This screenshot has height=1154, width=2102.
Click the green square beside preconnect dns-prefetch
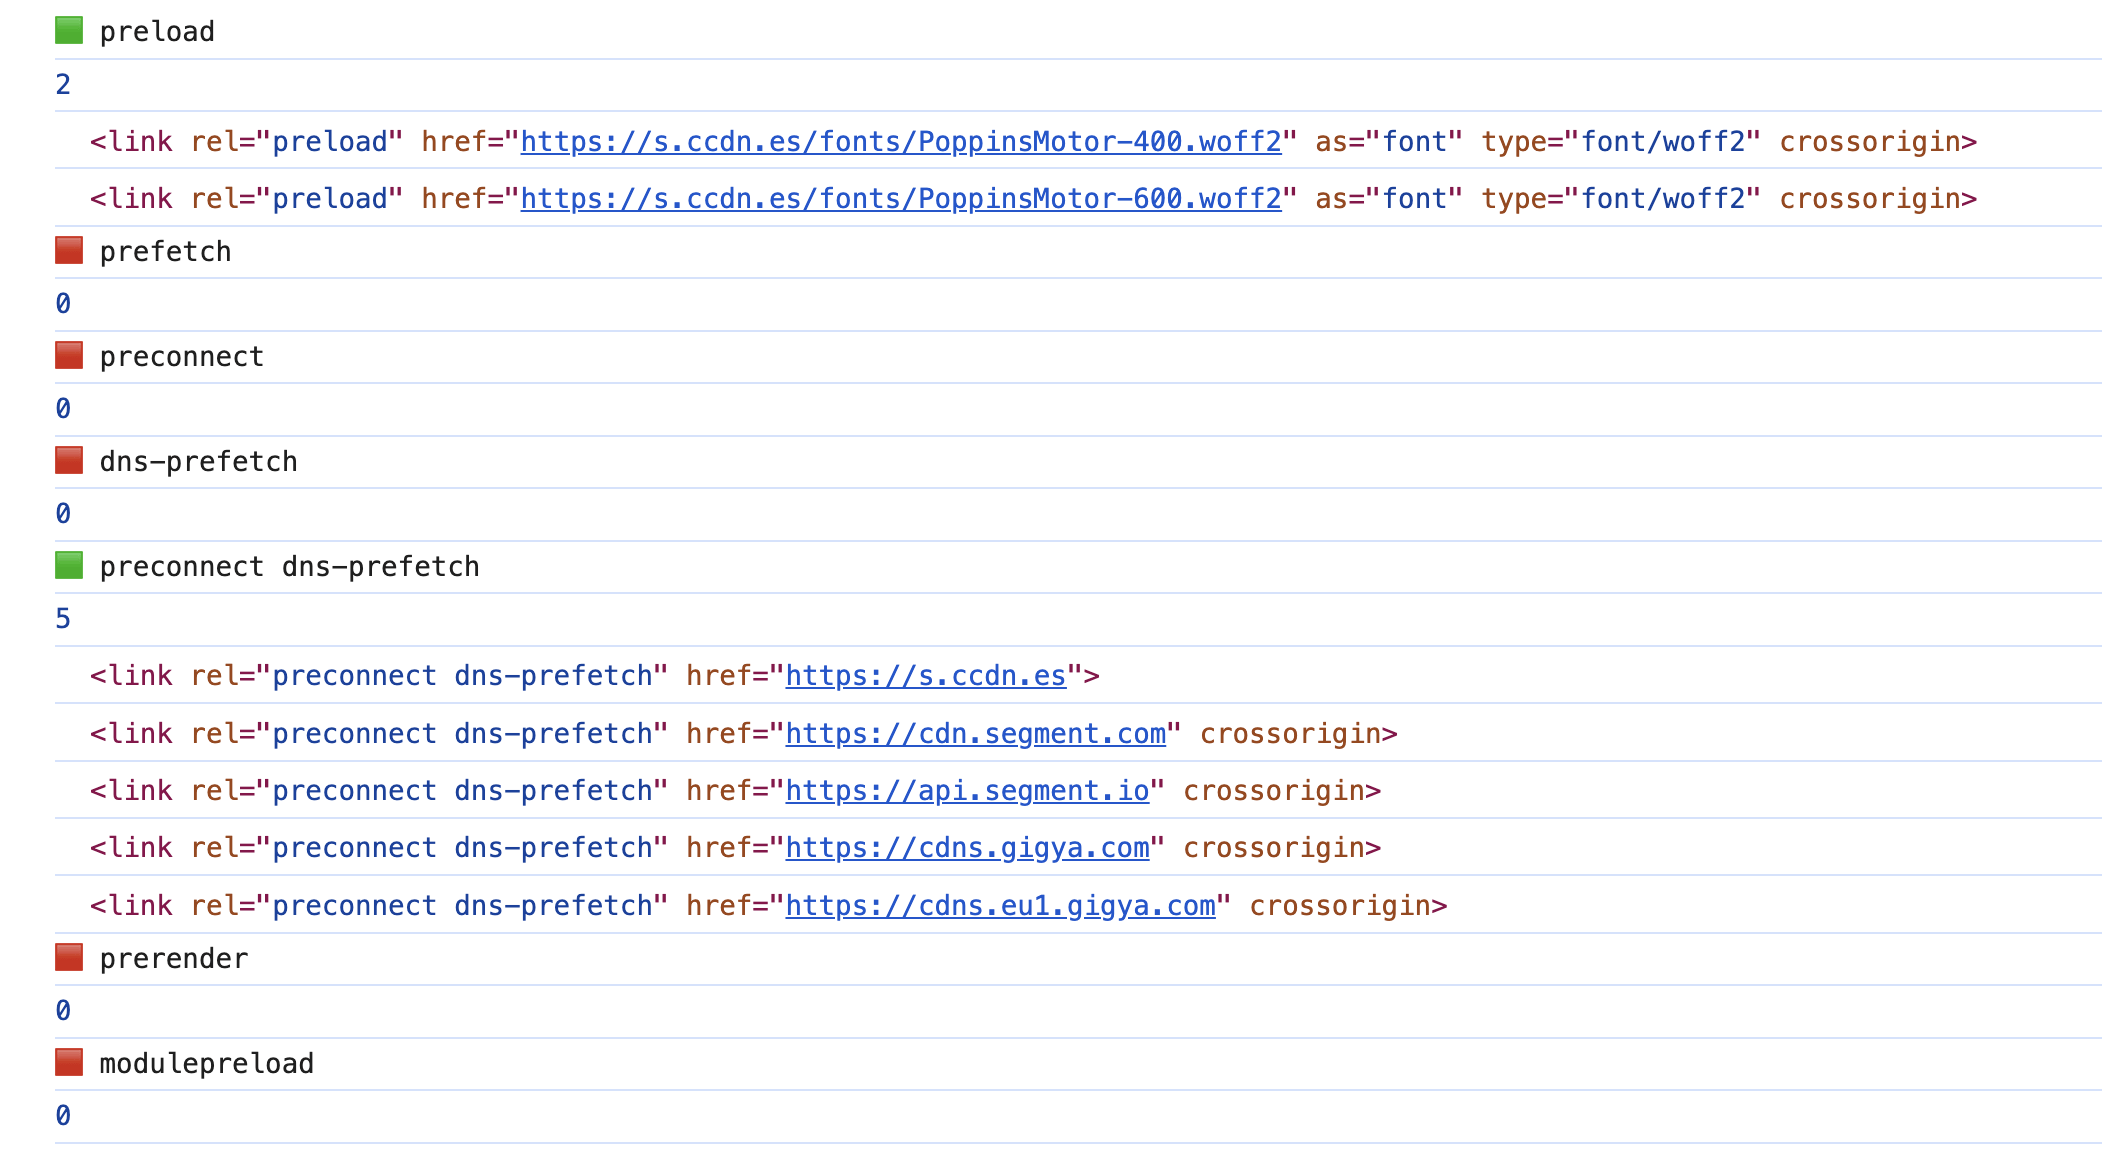pos(69,566)
